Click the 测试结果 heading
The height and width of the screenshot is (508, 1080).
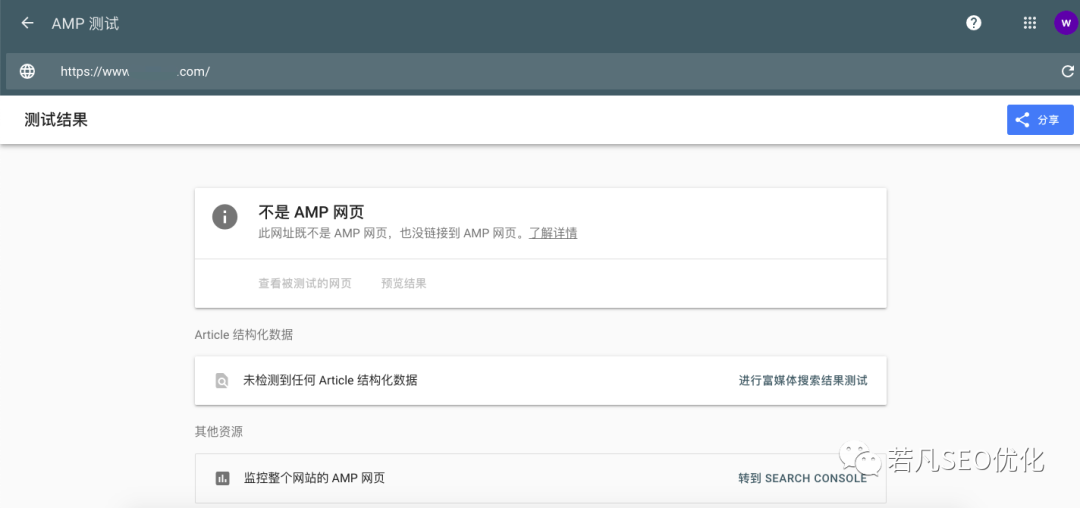[x=56, y=120]
